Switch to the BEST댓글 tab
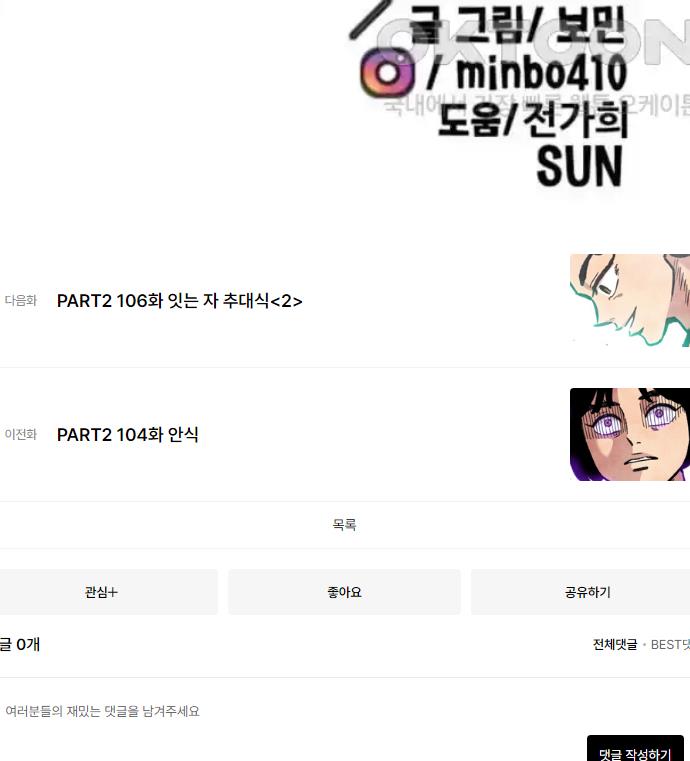Screen dimensions: 690x761 pos(670,645)
